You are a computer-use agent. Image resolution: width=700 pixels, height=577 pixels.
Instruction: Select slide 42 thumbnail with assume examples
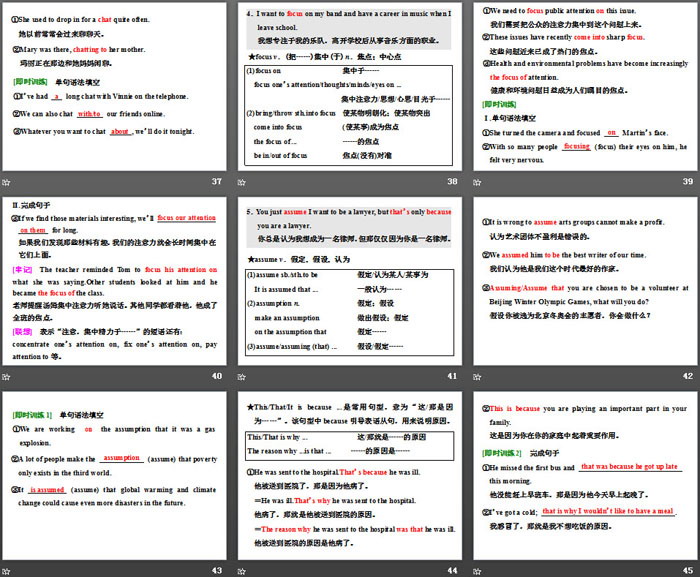point(585,281)
